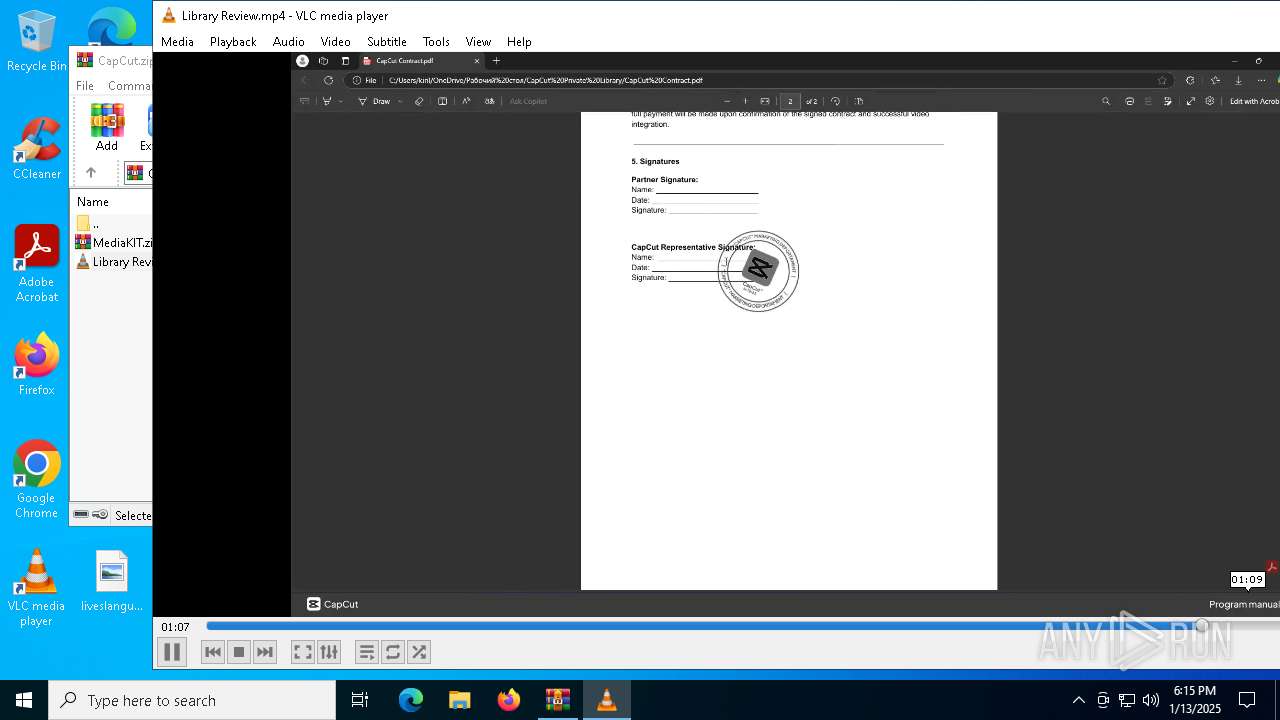This screenshot has height=720, width=1280.
Task: Open Firefox from the taskbar
Action: (x=509, y=700)
